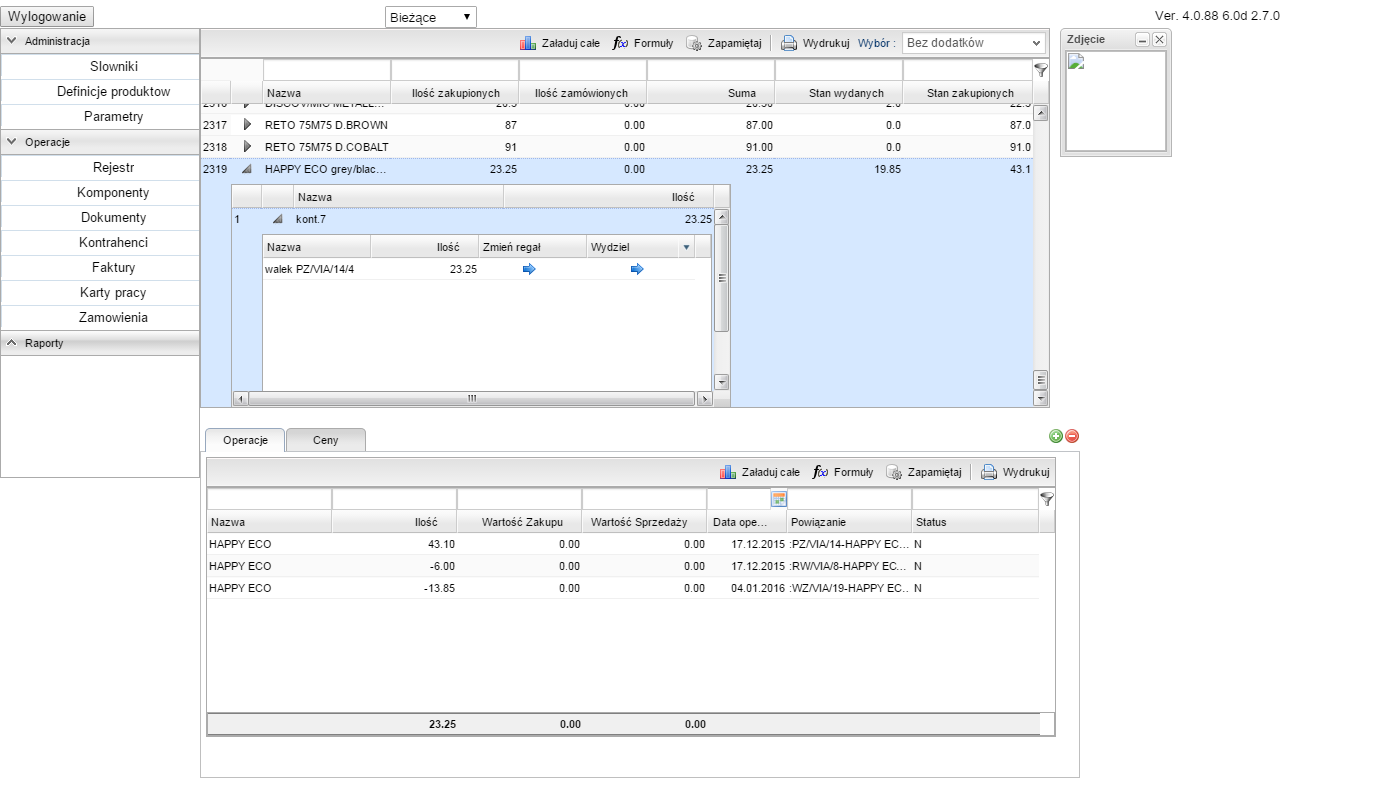Image resolution: width=1391 pixels, height=809 pixels.
Task: Select the HAPPY ECO -6.00 row
Action: (x=623, y=566)
